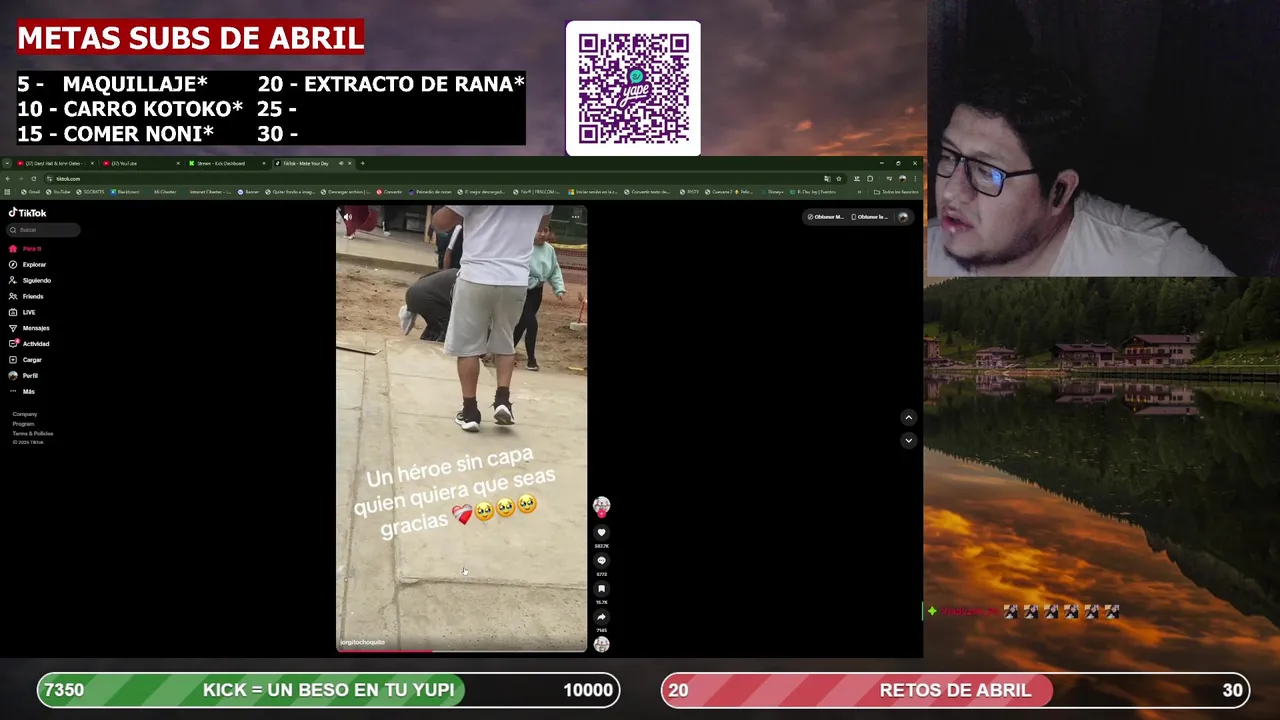Close the Stream - Kick Dashboard tab

click(x=264, y=163)
